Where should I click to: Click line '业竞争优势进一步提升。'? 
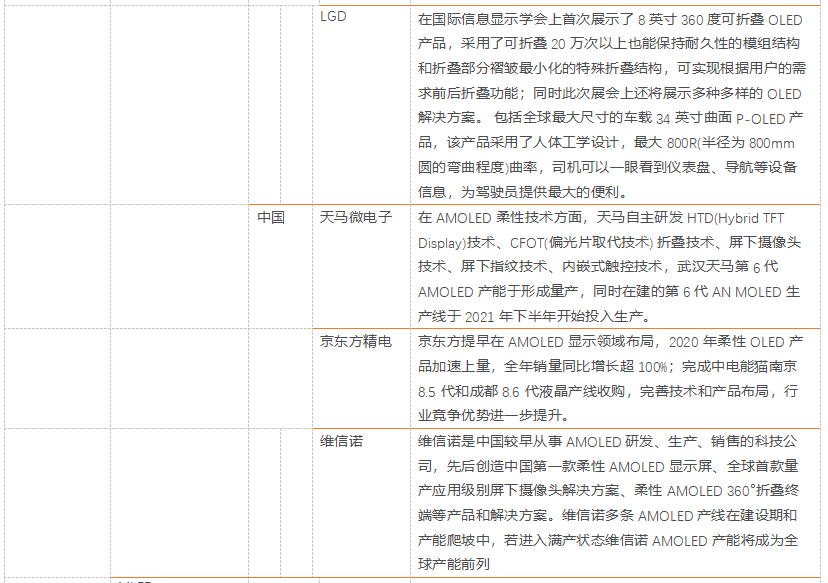494,416
